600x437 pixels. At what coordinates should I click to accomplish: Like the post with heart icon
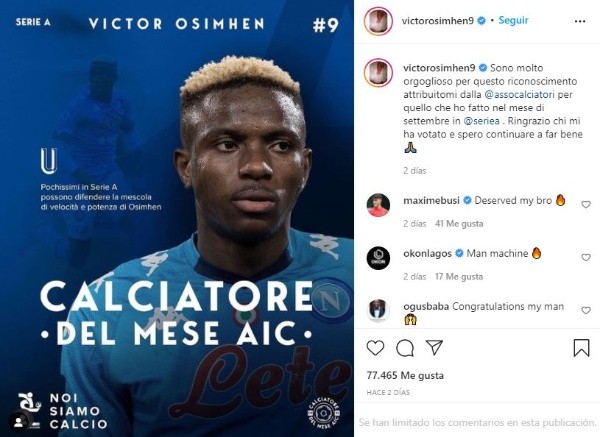pyautogui.click(x=375, y=348)
